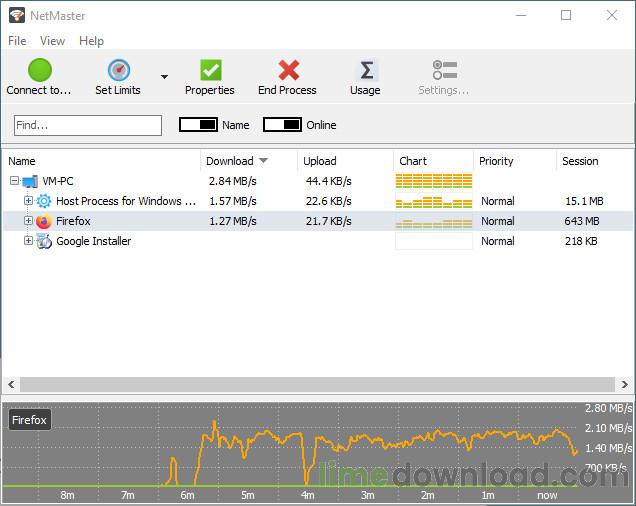Screen dimensions: 636x506
Task: Click the green Connect to... icon
Action: [x=39, y=71]
